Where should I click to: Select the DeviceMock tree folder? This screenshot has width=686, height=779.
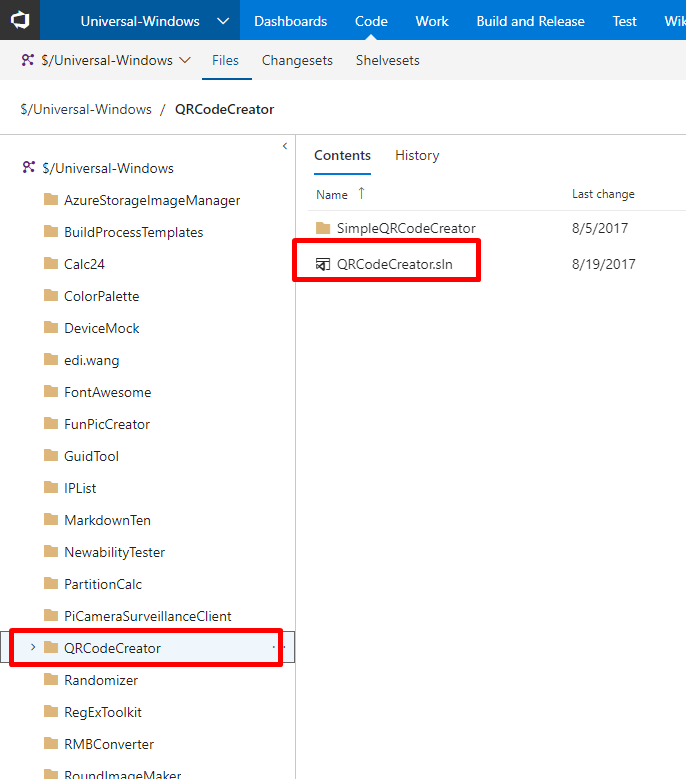click(102, 328)
